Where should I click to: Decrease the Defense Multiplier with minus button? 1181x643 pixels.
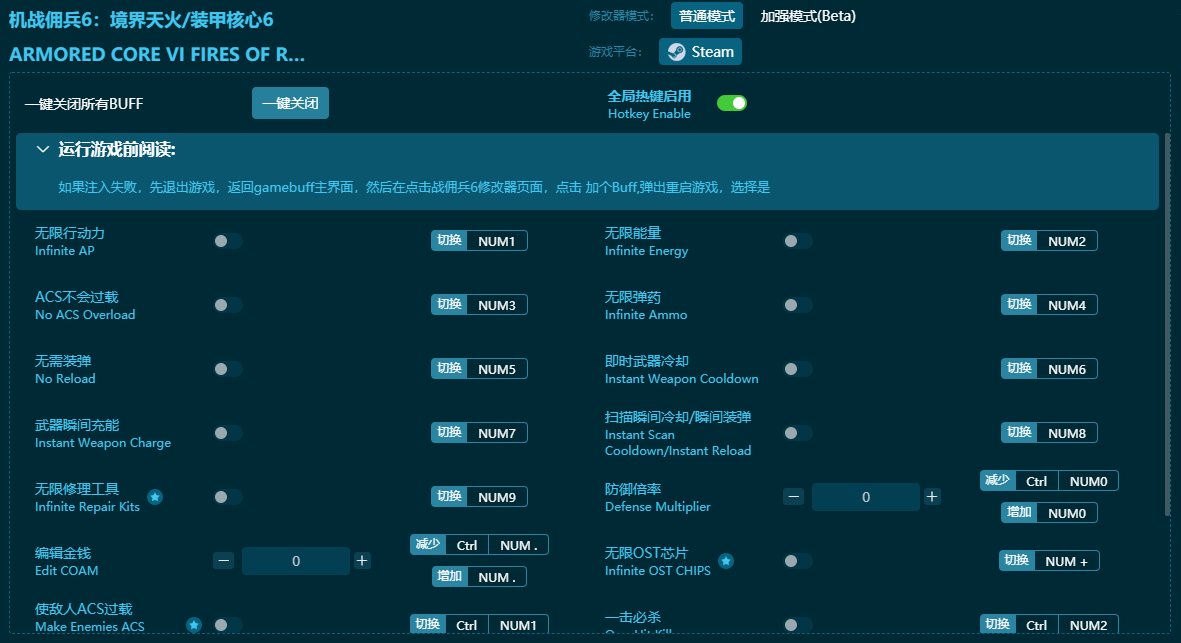coord(793,497)
